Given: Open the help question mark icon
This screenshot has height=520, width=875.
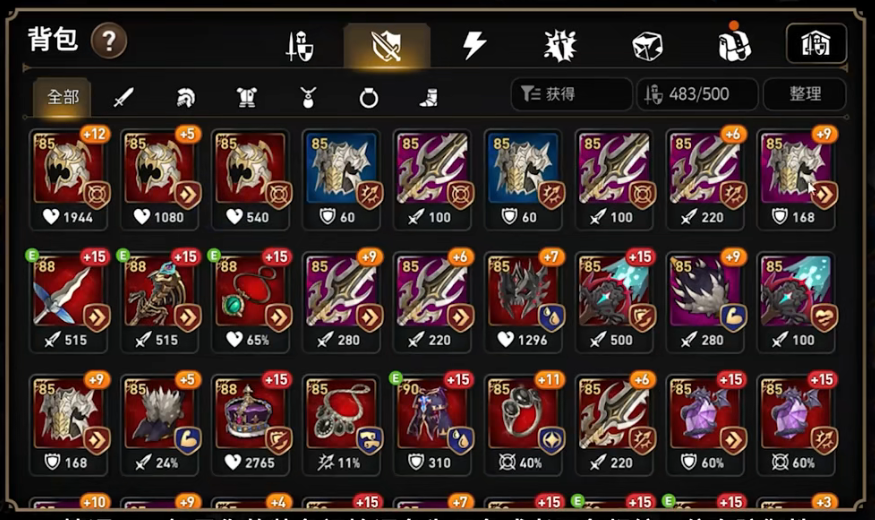Looking at the screenshot, I should 109,41.
